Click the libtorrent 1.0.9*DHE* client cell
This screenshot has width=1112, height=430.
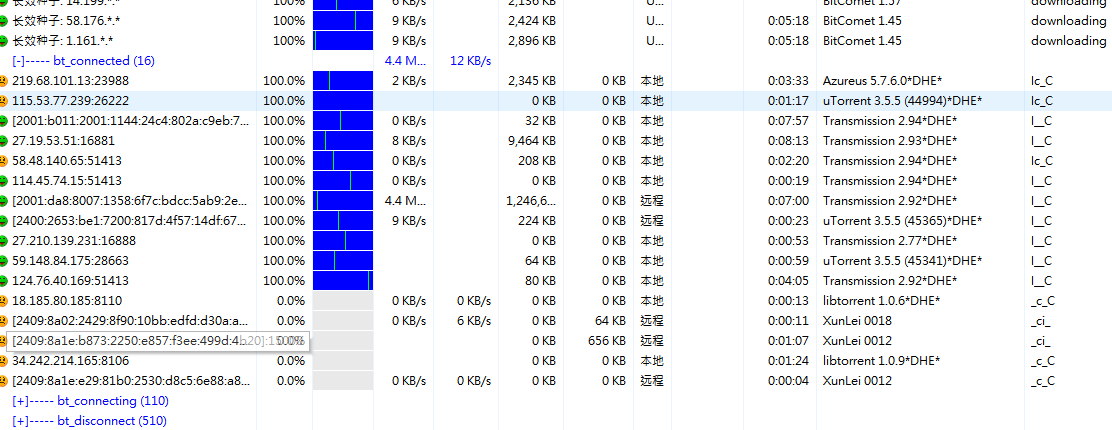881,361
